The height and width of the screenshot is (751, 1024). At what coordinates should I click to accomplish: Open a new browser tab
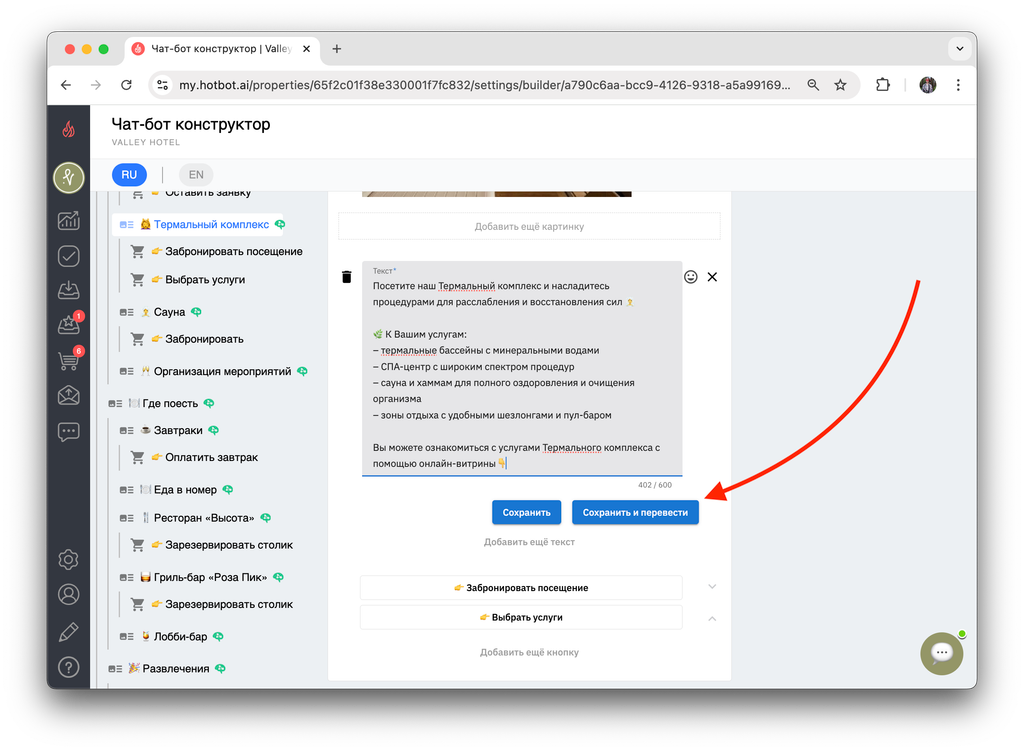tap(336, 49)
